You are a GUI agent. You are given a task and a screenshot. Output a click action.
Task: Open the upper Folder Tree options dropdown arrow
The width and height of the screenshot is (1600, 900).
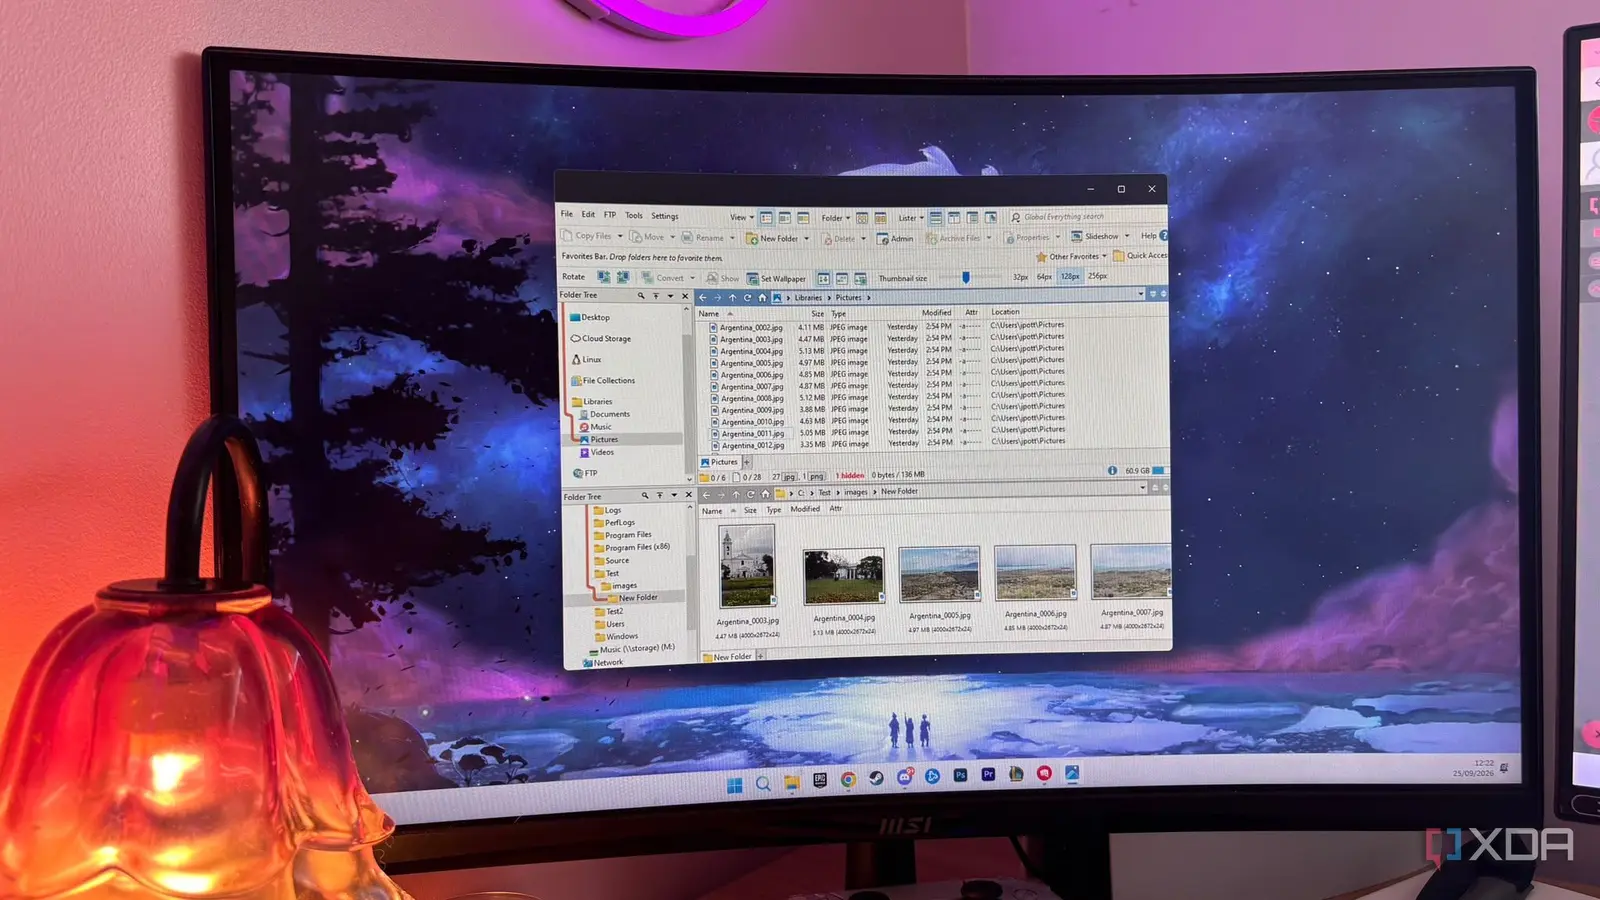670,296
